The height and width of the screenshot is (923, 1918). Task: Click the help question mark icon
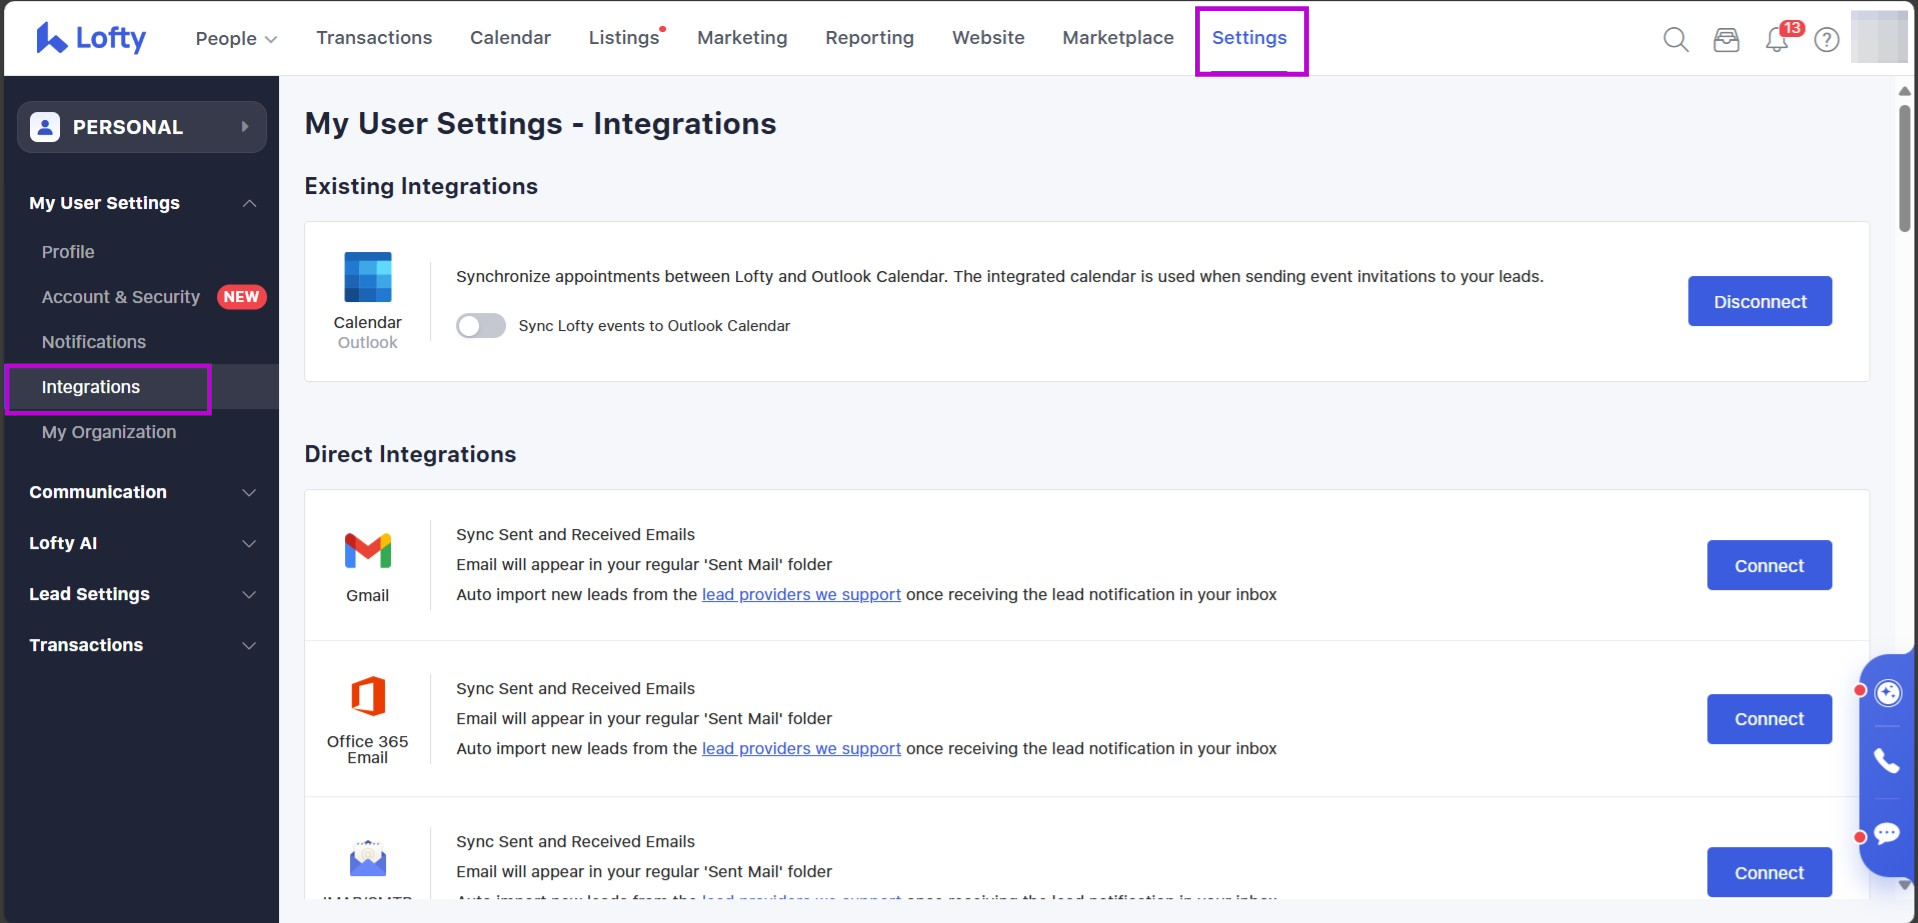pos(1827,39)
